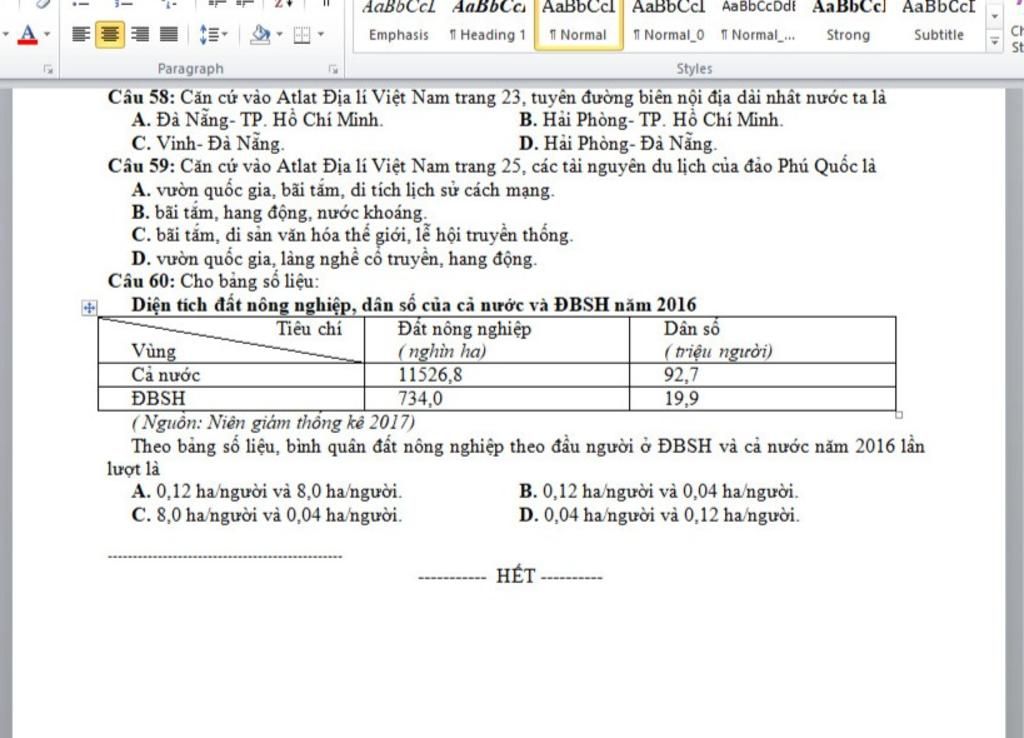1024x738 pixels.
Task: Apply Borders using the borders icon
Action: (302, 34)
